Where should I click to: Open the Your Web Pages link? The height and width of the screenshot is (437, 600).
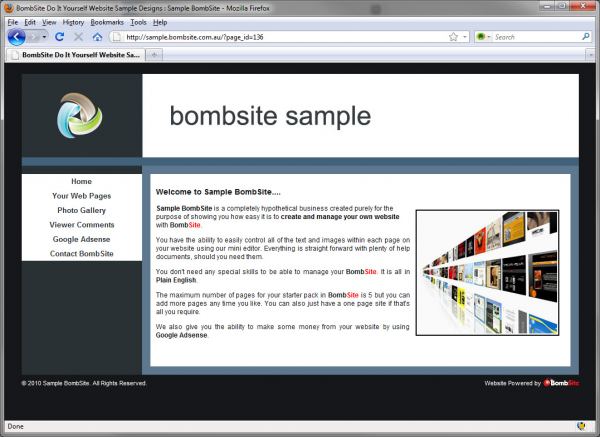coord(82,196)
